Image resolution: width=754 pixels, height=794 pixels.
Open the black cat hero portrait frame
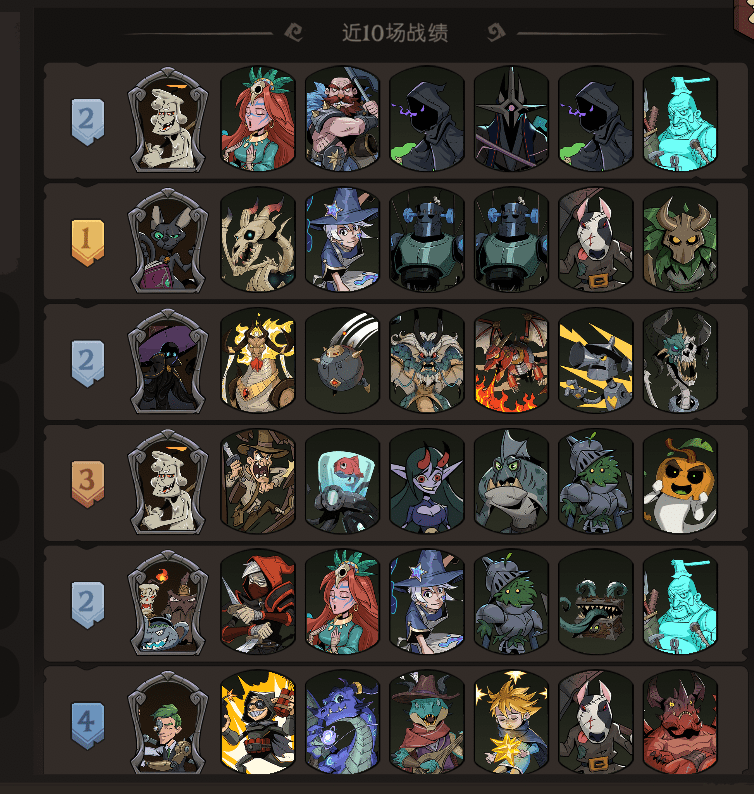(x=168, y=241)
